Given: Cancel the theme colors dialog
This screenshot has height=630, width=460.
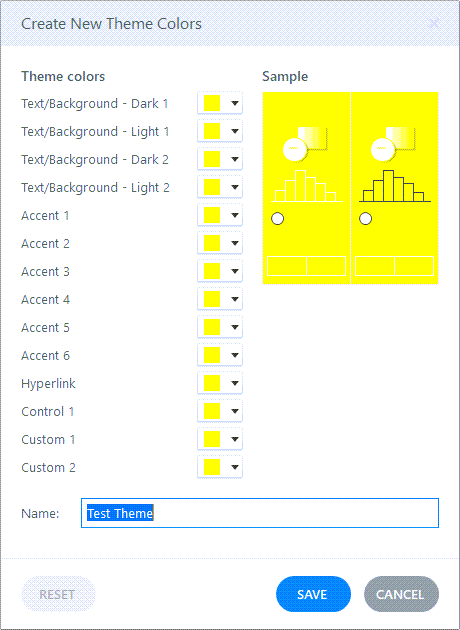Looking at the screenshot, I should 401,594.
